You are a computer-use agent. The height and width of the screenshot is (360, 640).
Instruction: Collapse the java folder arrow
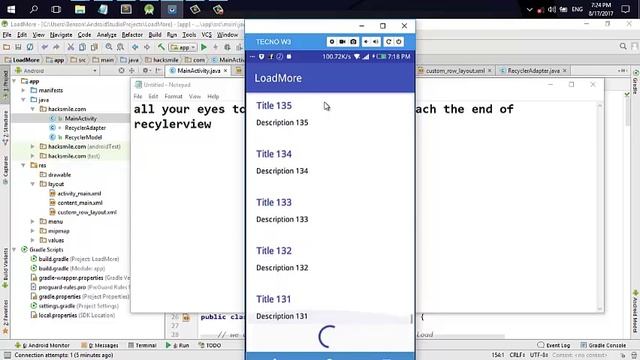click(23, 100)
